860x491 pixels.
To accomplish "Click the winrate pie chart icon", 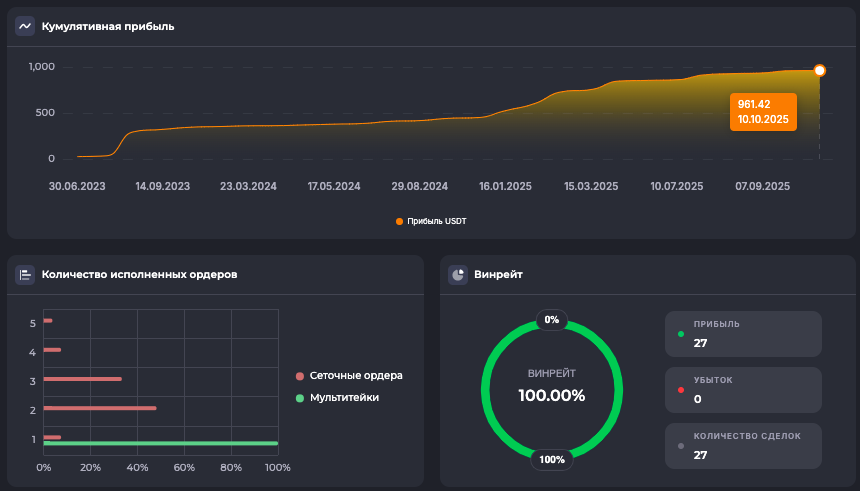I will coord(458,274).
